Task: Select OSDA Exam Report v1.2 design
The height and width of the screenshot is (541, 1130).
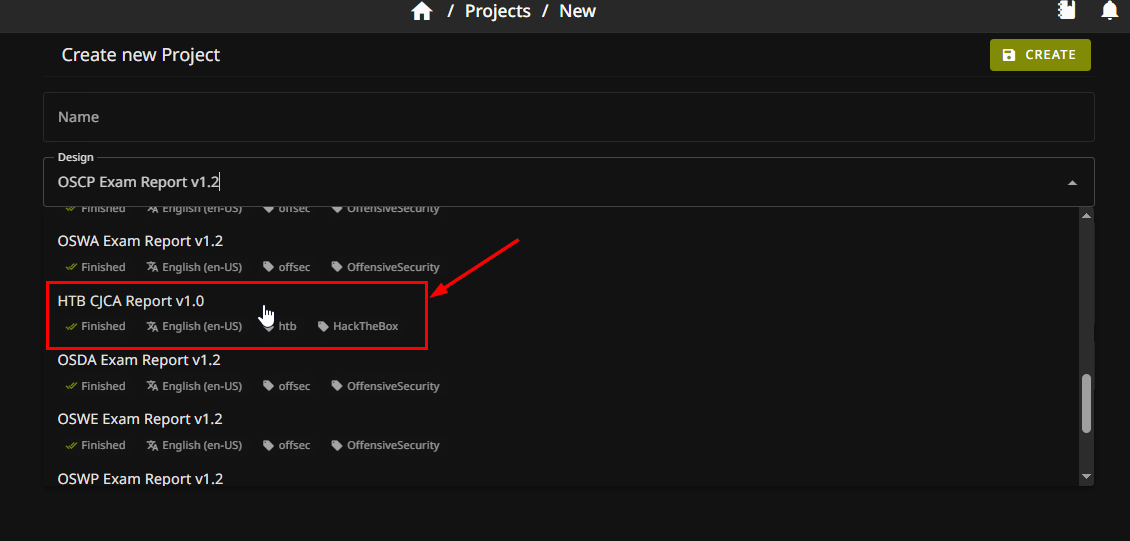Action: (561, 372)
